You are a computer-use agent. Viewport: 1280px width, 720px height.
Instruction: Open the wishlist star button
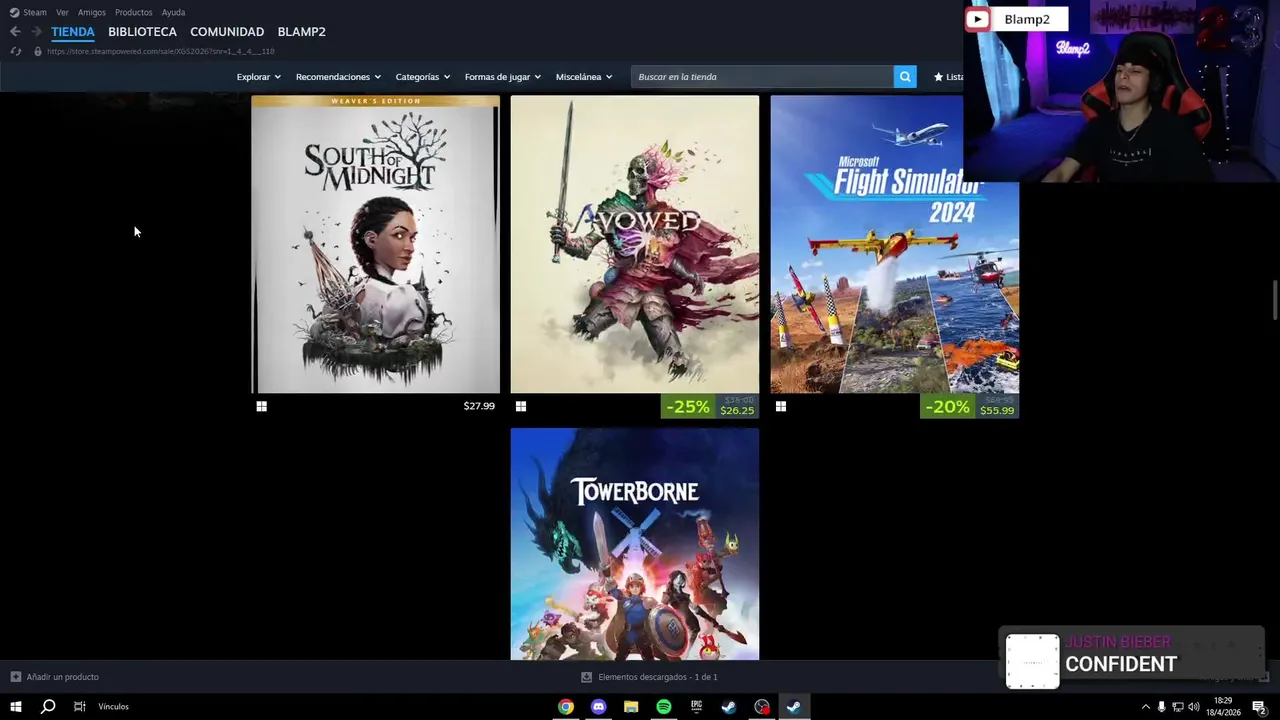click(947, 77)
